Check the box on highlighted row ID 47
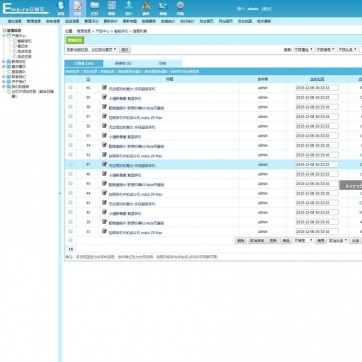The width and height of the screenshot is (362, 362). (70, 164)
